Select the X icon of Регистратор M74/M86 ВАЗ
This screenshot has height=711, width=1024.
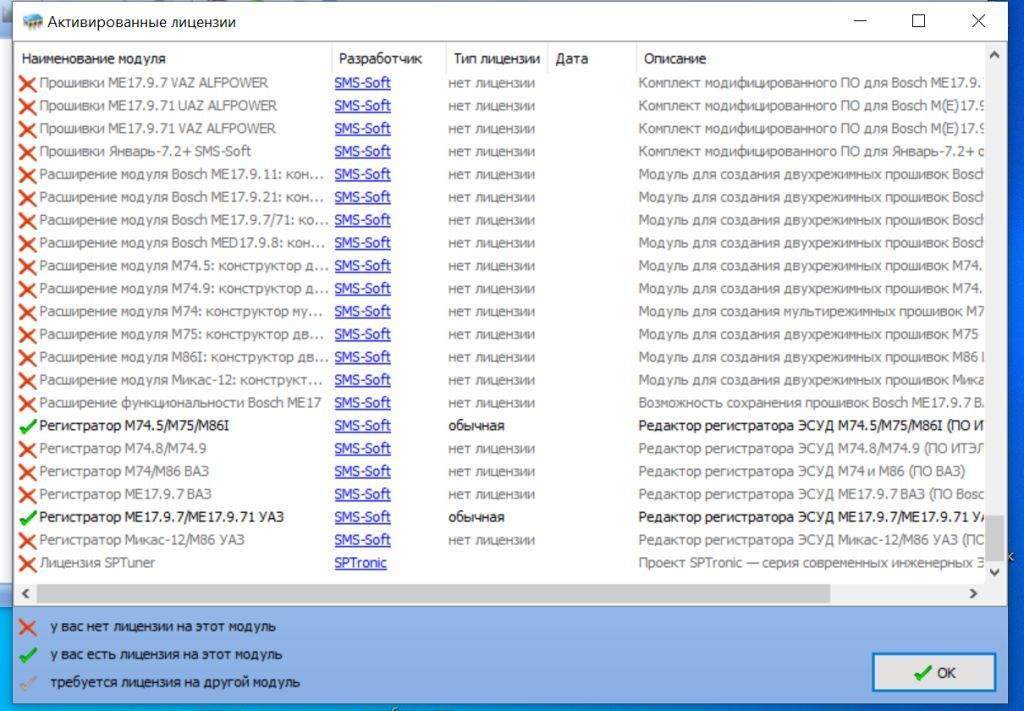(27, 472)
